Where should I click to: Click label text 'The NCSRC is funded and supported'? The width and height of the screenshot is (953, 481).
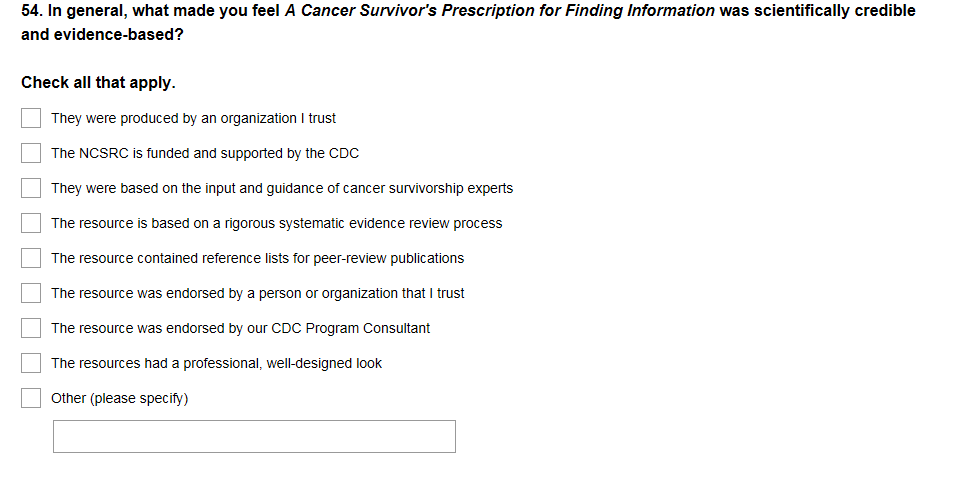(205, 153)
